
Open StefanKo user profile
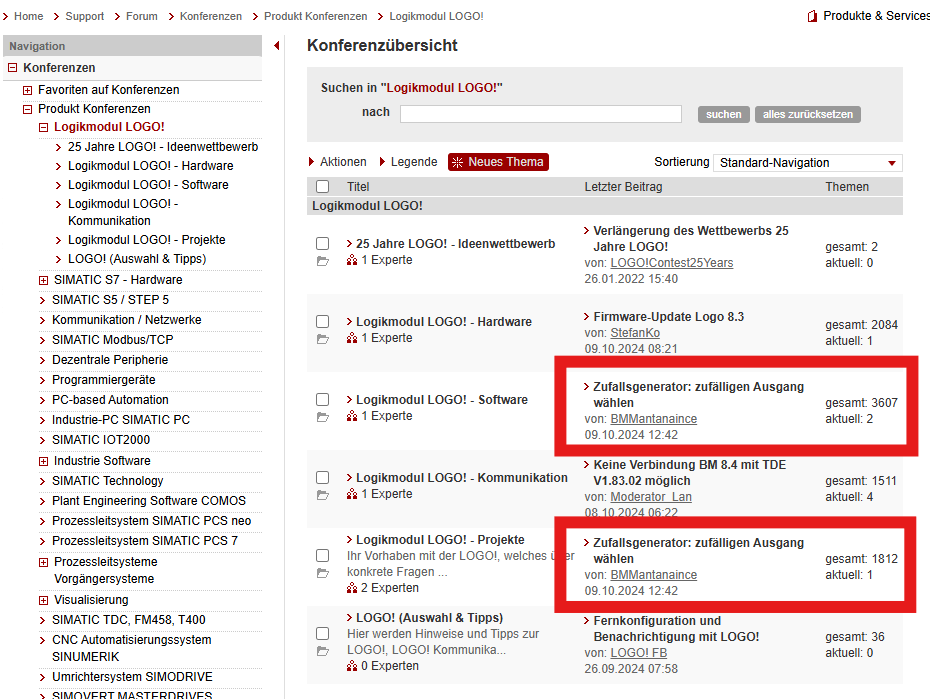pyautogui.click(x=635, y=333)
